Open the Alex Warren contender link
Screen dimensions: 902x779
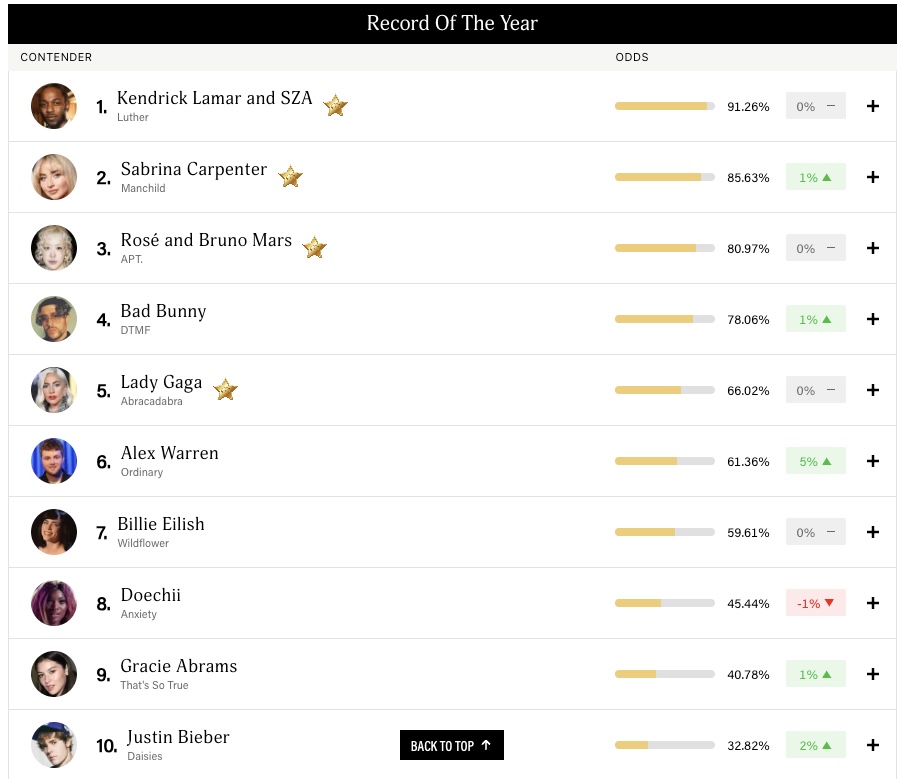coord(169,453)
